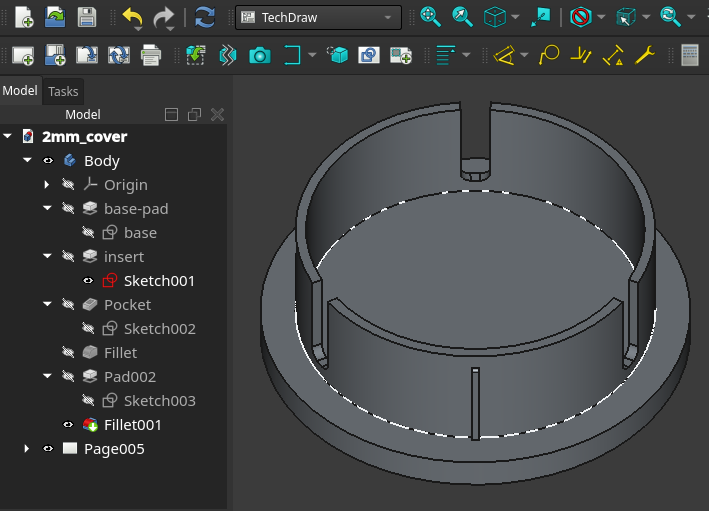Screen dimensions: 709x511
Task: Insert Draft workbench object cube icon
Action: point(337,55)
